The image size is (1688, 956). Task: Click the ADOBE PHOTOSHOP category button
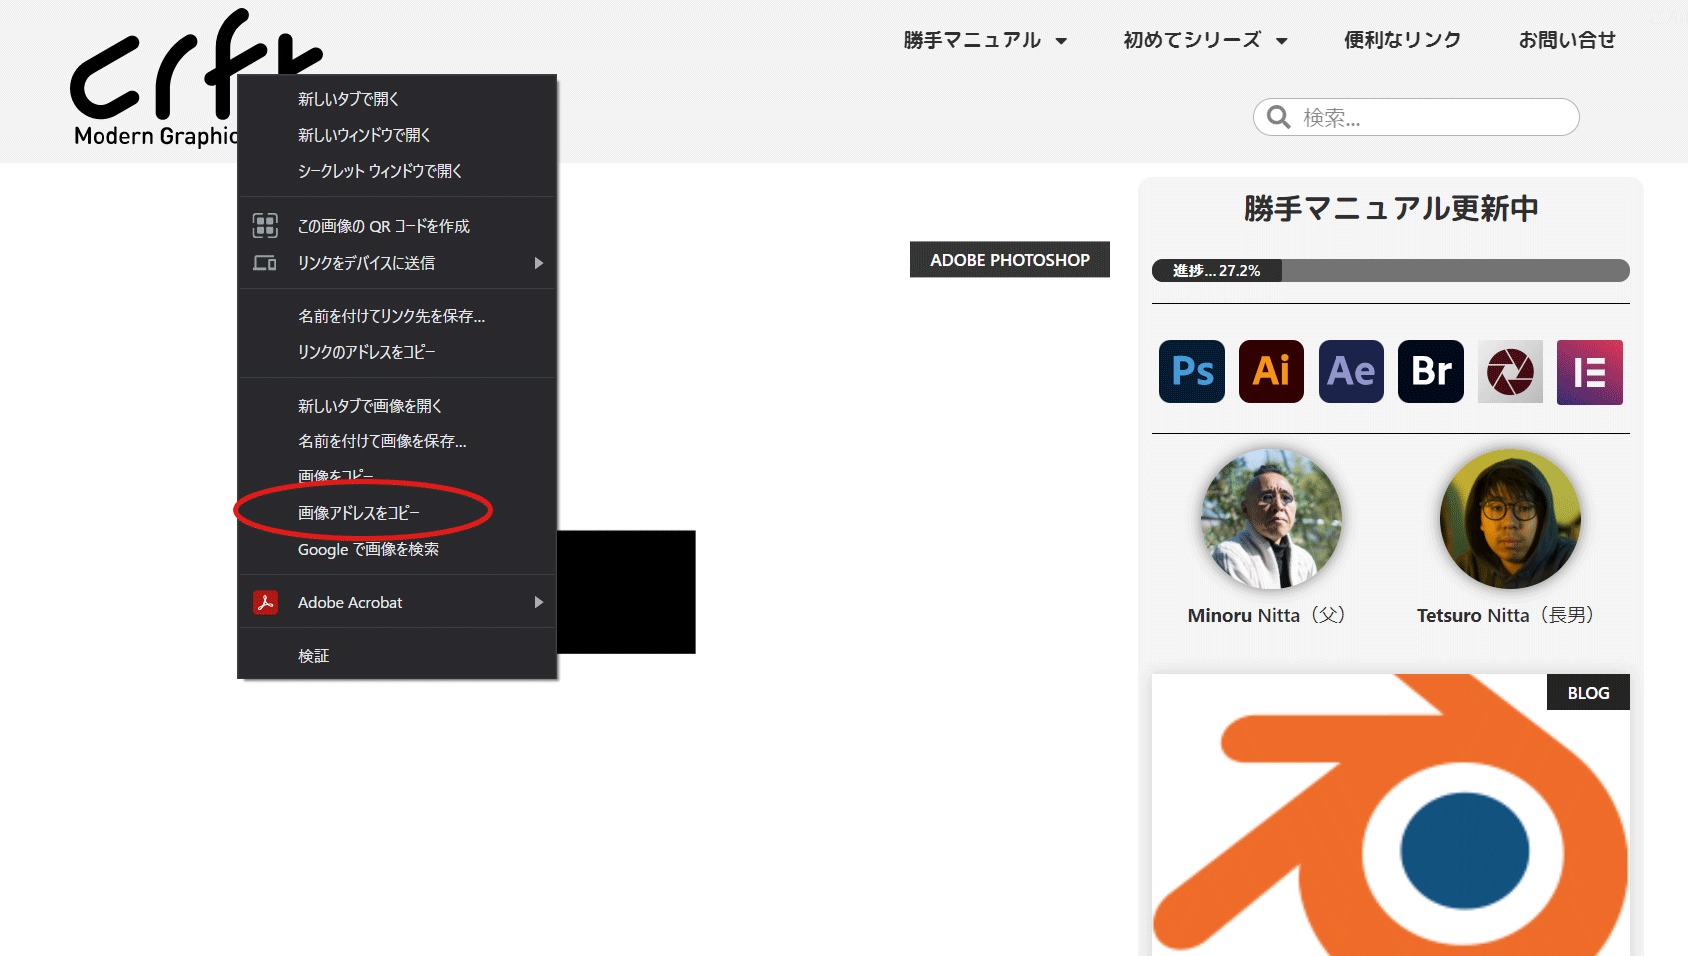1010,259
